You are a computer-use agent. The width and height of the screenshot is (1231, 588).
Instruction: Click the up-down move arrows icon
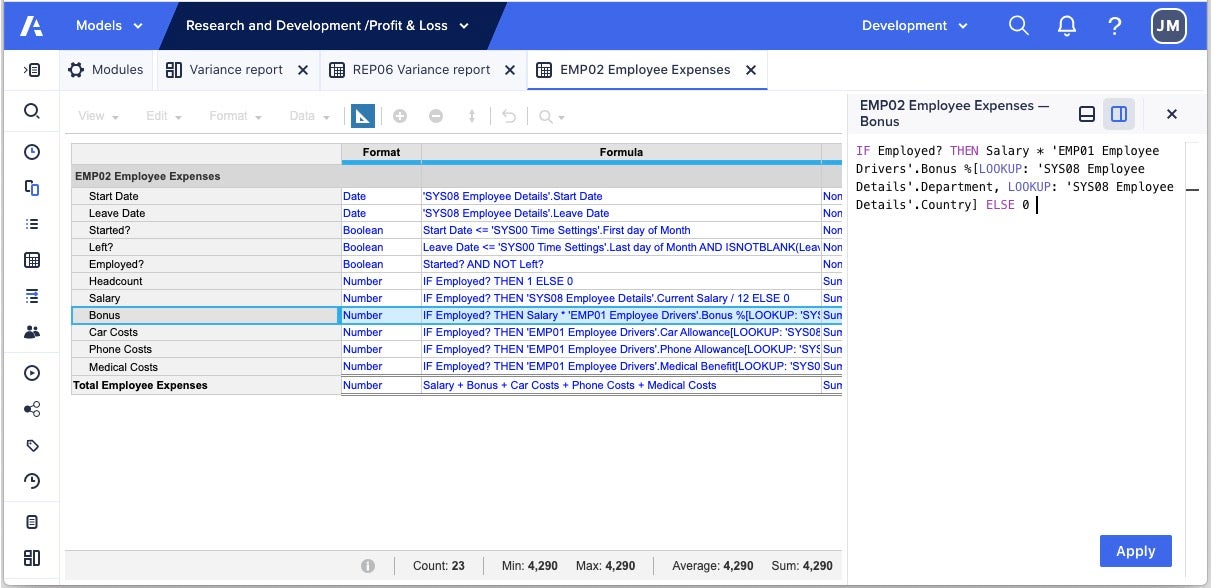[x=472, y=116]
